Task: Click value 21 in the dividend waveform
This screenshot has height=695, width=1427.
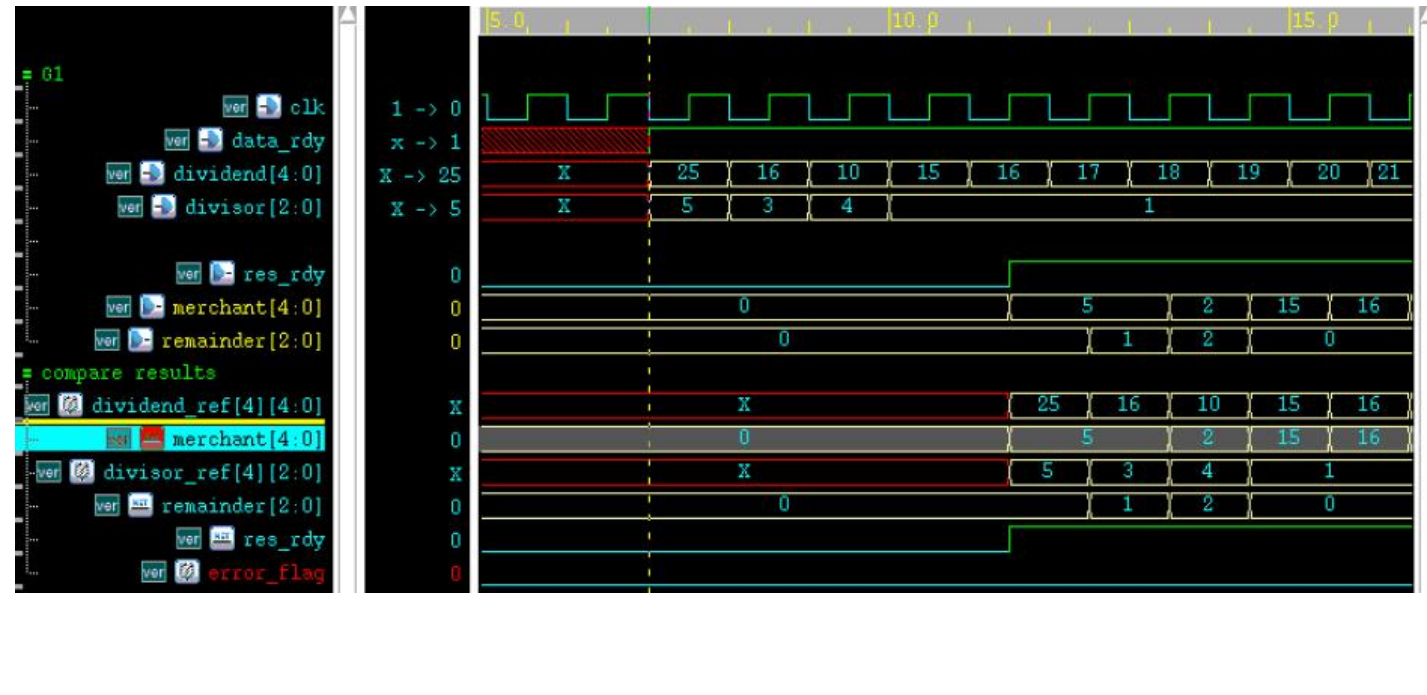Action: pyautogui.click(x=1388, y=172)
